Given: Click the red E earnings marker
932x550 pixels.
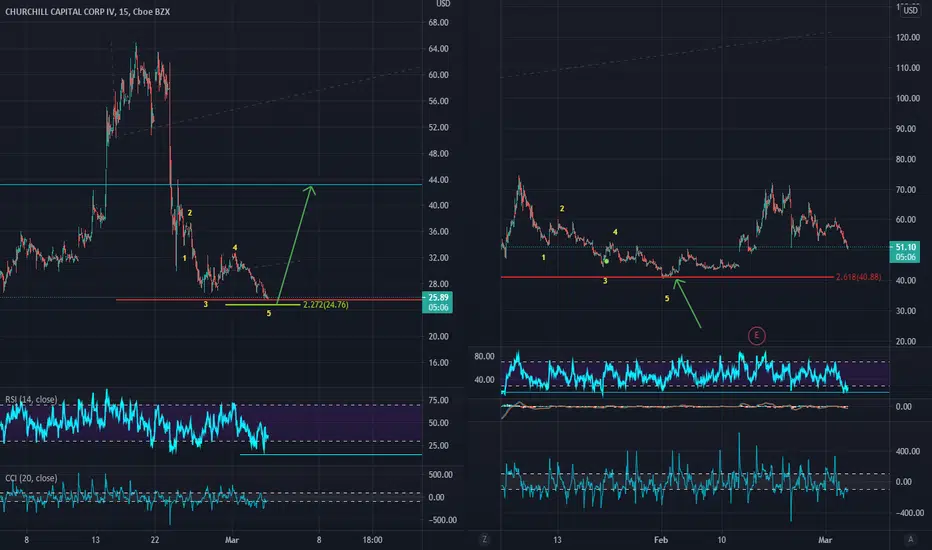Looking at the screenshot, I should (756, 336).
